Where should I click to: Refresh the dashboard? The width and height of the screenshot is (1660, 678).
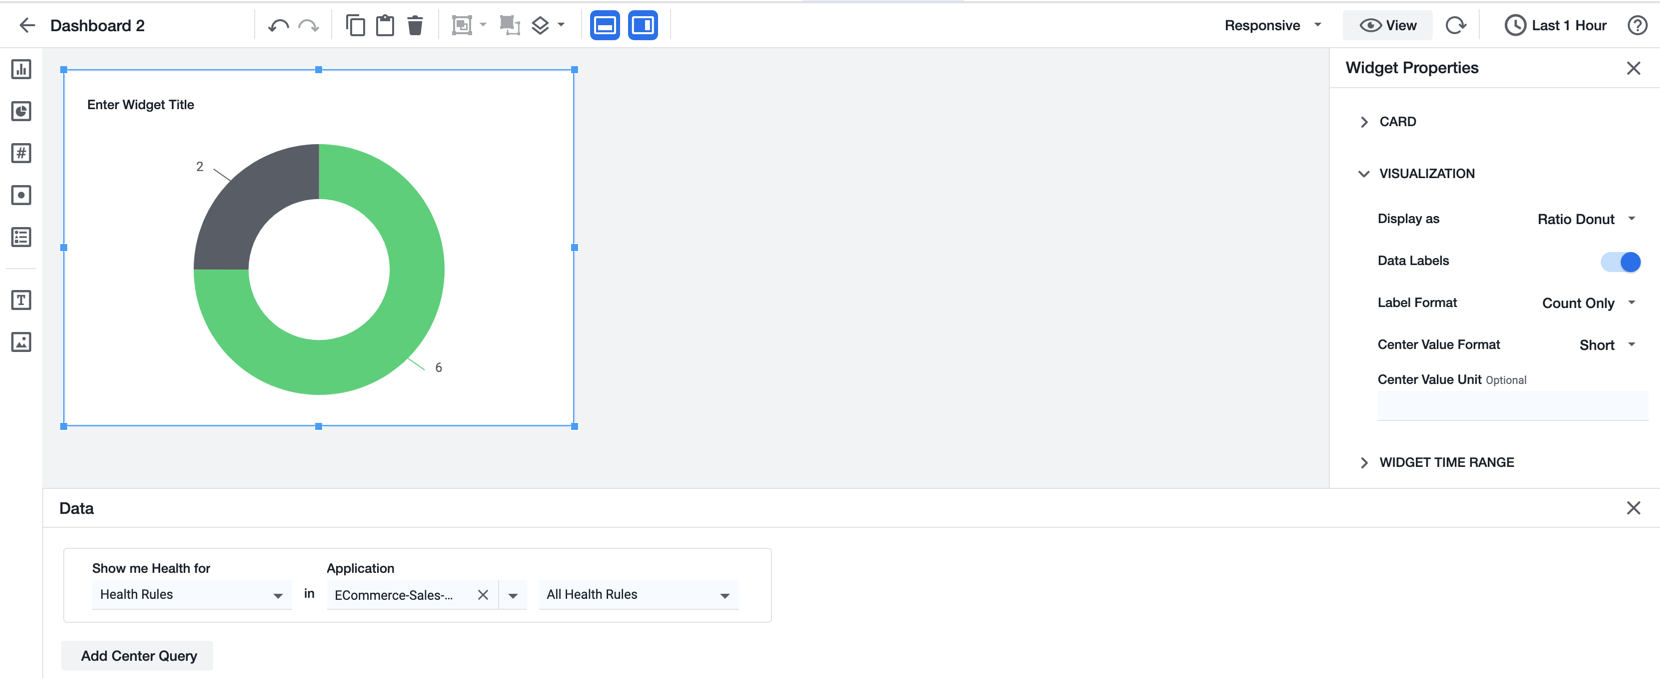[1456, 25]
